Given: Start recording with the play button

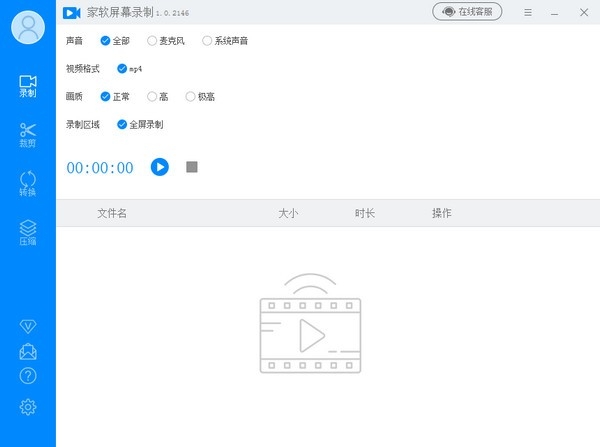Looking at the screenshot, I should click(x=160, y=167).
